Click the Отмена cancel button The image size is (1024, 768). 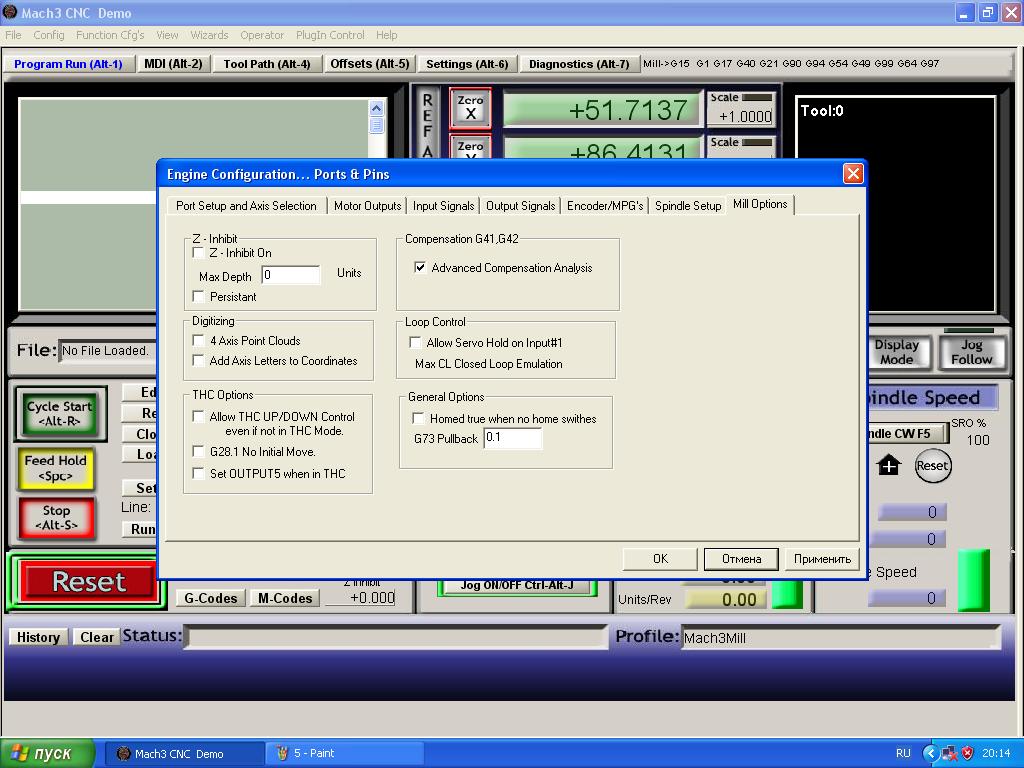click(x=741, y=559)
